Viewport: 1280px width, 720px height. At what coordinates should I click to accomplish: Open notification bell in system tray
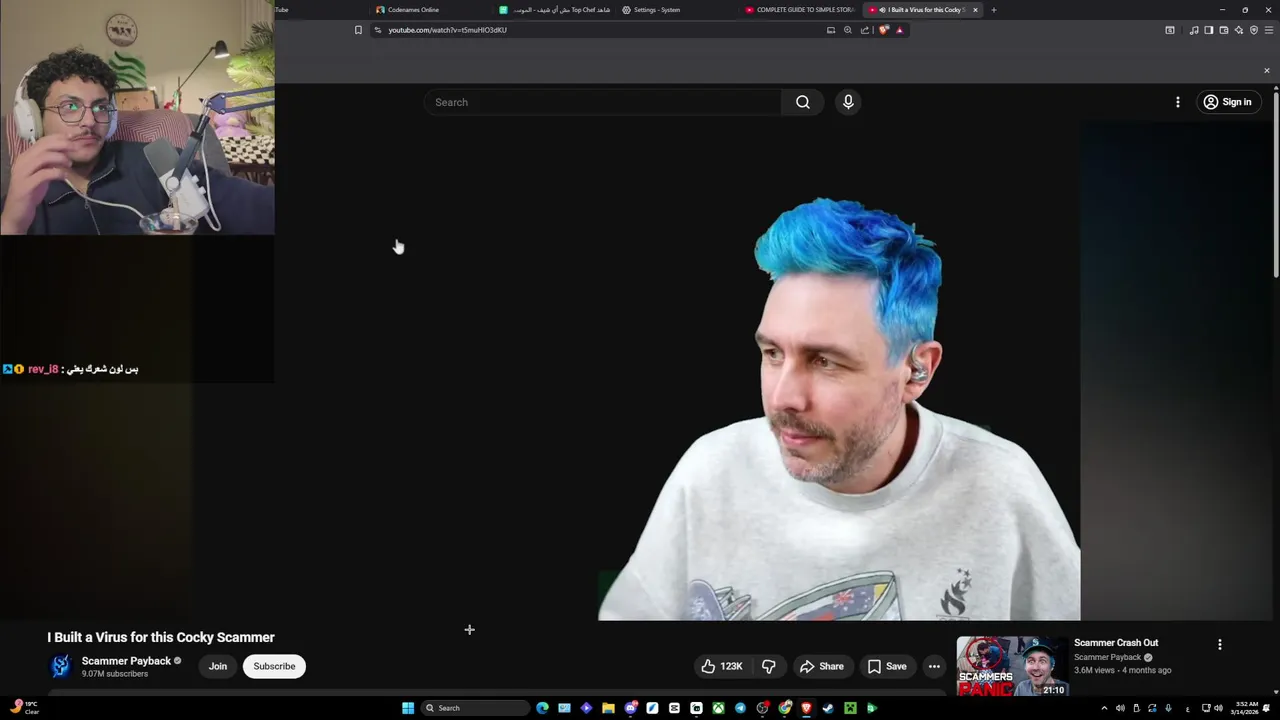tap(1266, 708)
